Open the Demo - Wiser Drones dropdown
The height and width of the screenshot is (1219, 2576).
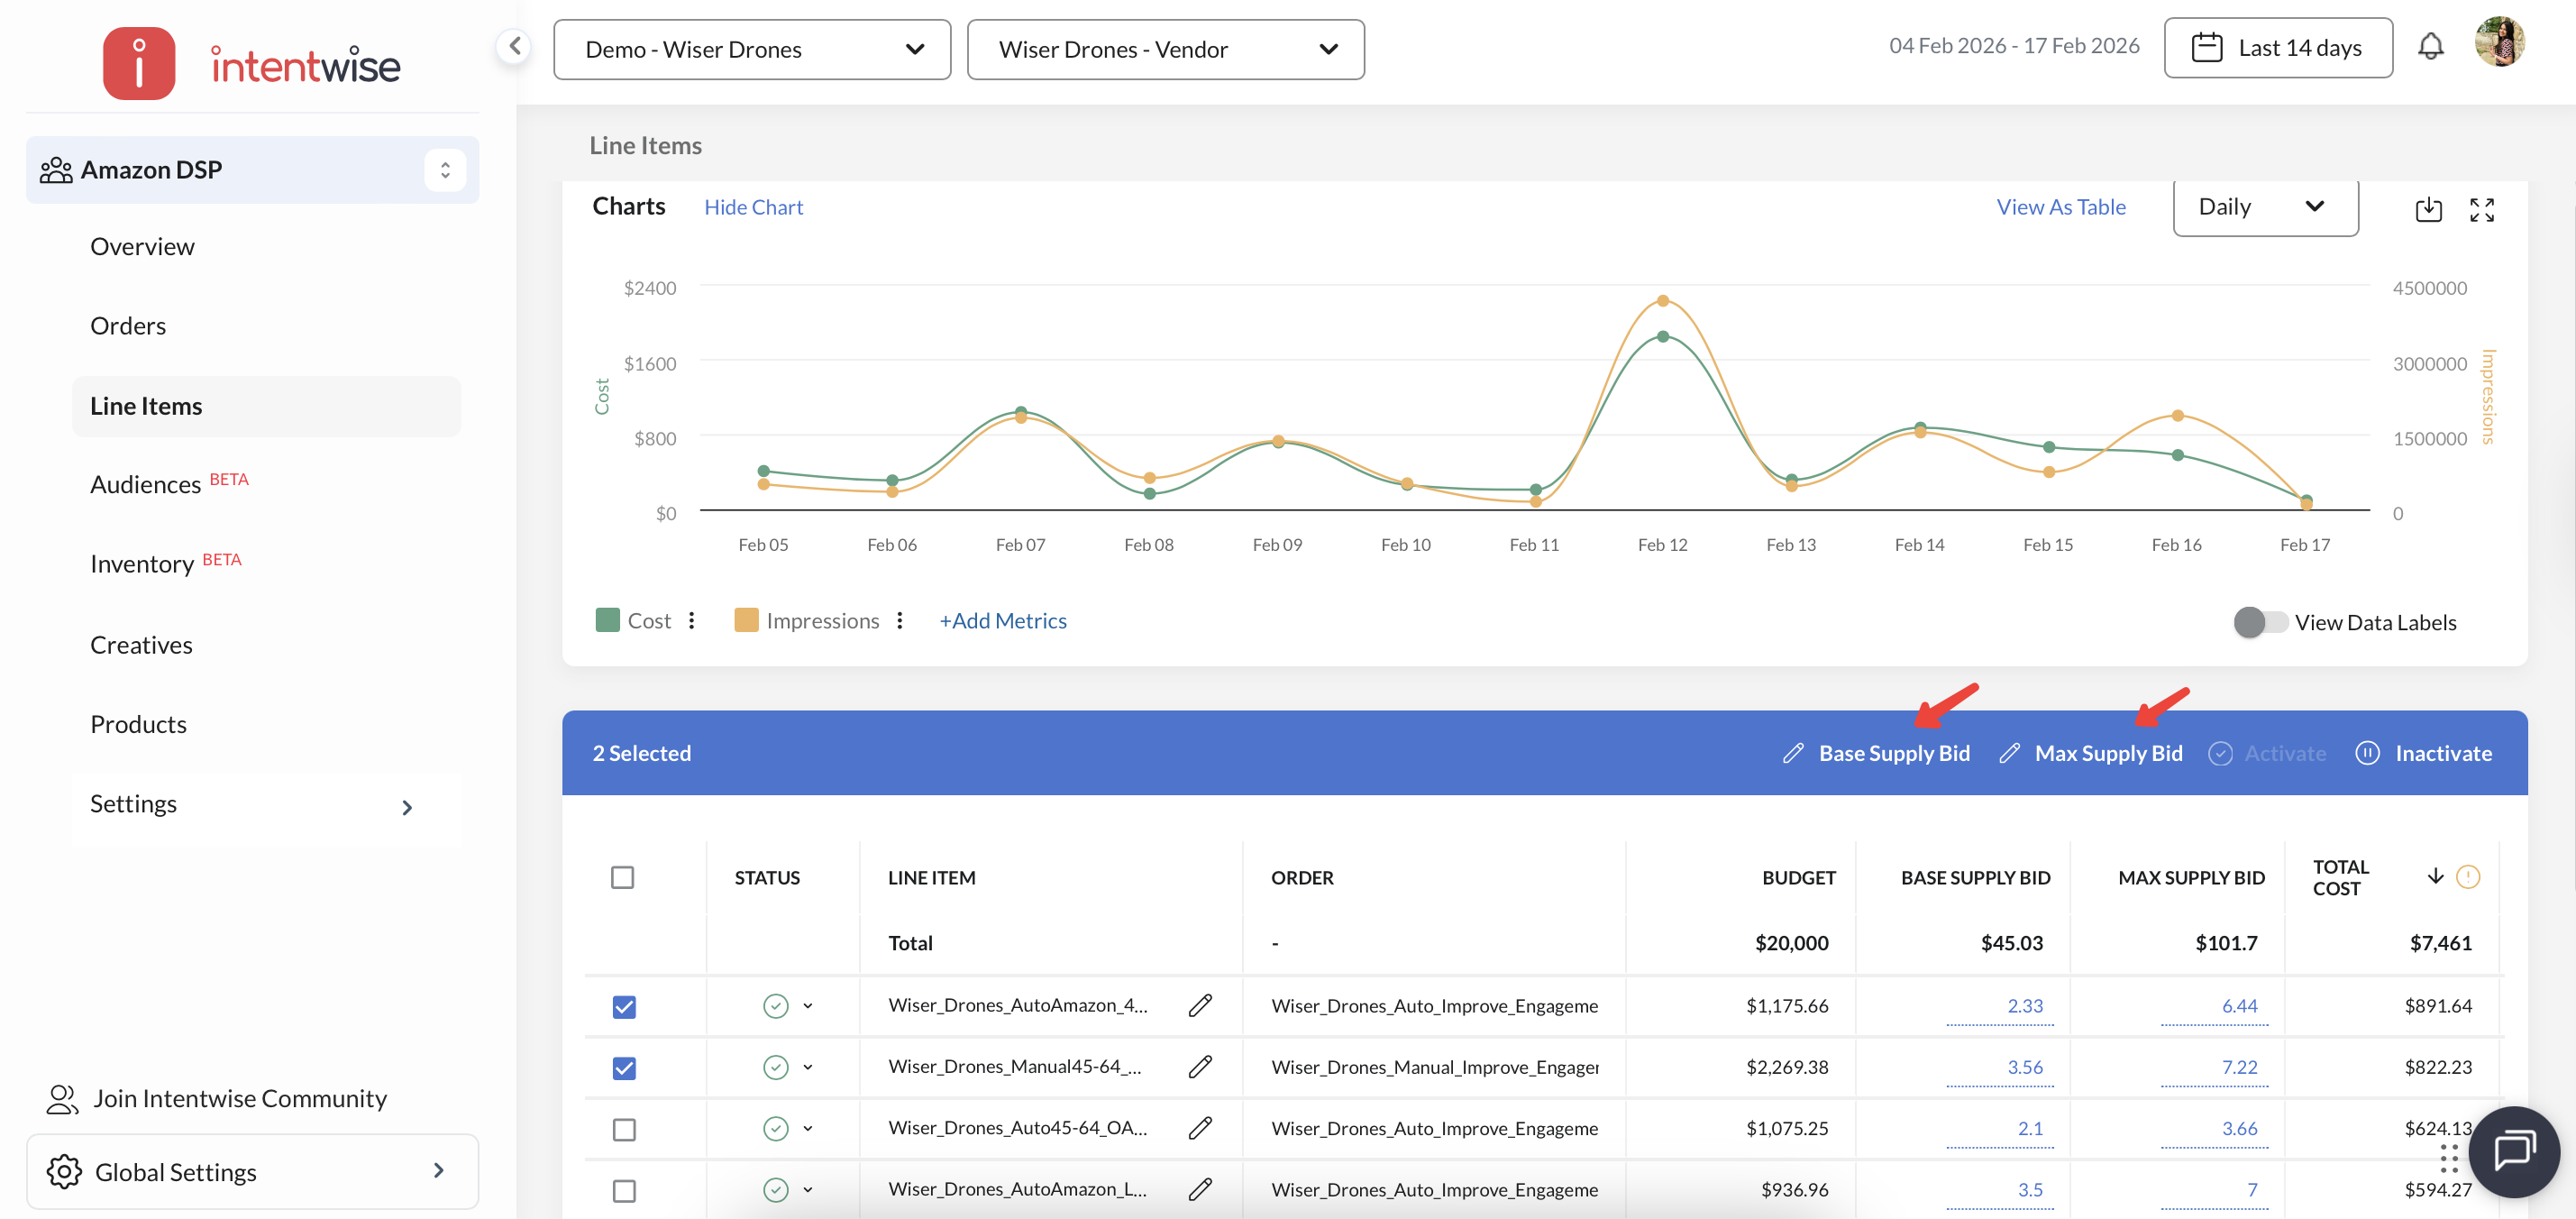752,49
